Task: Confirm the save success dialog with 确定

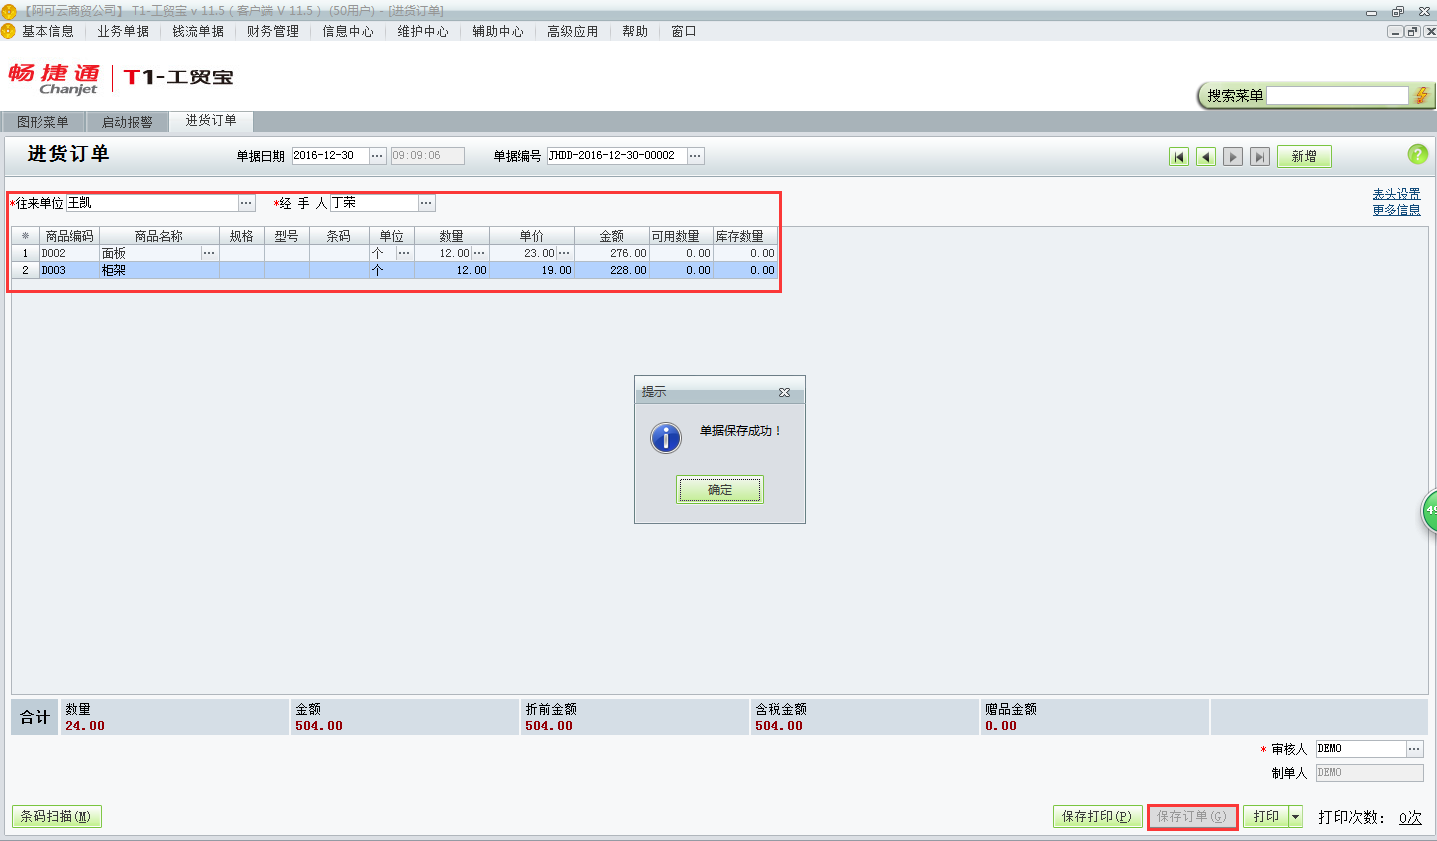Action: [719, 489]
